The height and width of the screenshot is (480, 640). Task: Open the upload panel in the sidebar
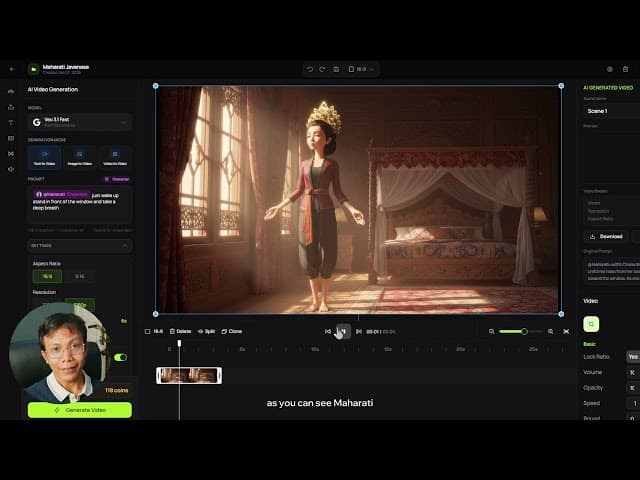(x=11, y=107)
